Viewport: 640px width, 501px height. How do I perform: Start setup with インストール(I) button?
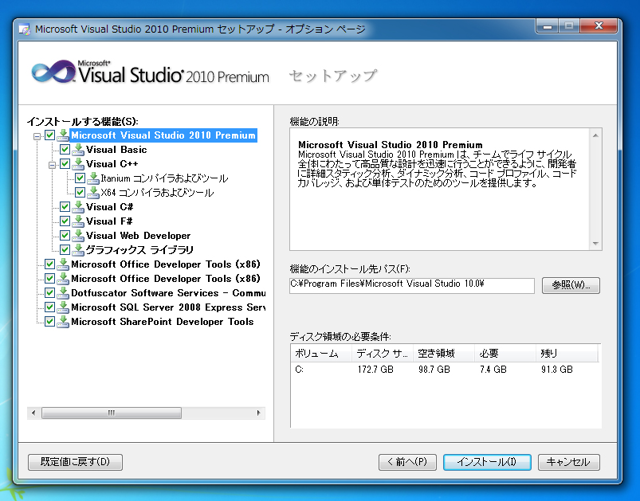487,462
